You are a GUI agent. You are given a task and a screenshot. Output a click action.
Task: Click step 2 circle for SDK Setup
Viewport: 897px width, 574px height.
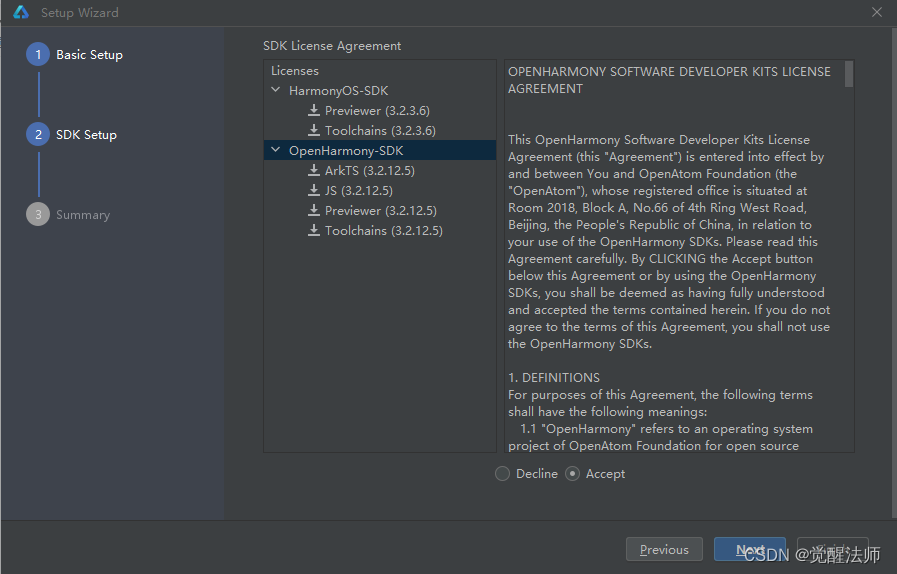[x=38, y=134]
